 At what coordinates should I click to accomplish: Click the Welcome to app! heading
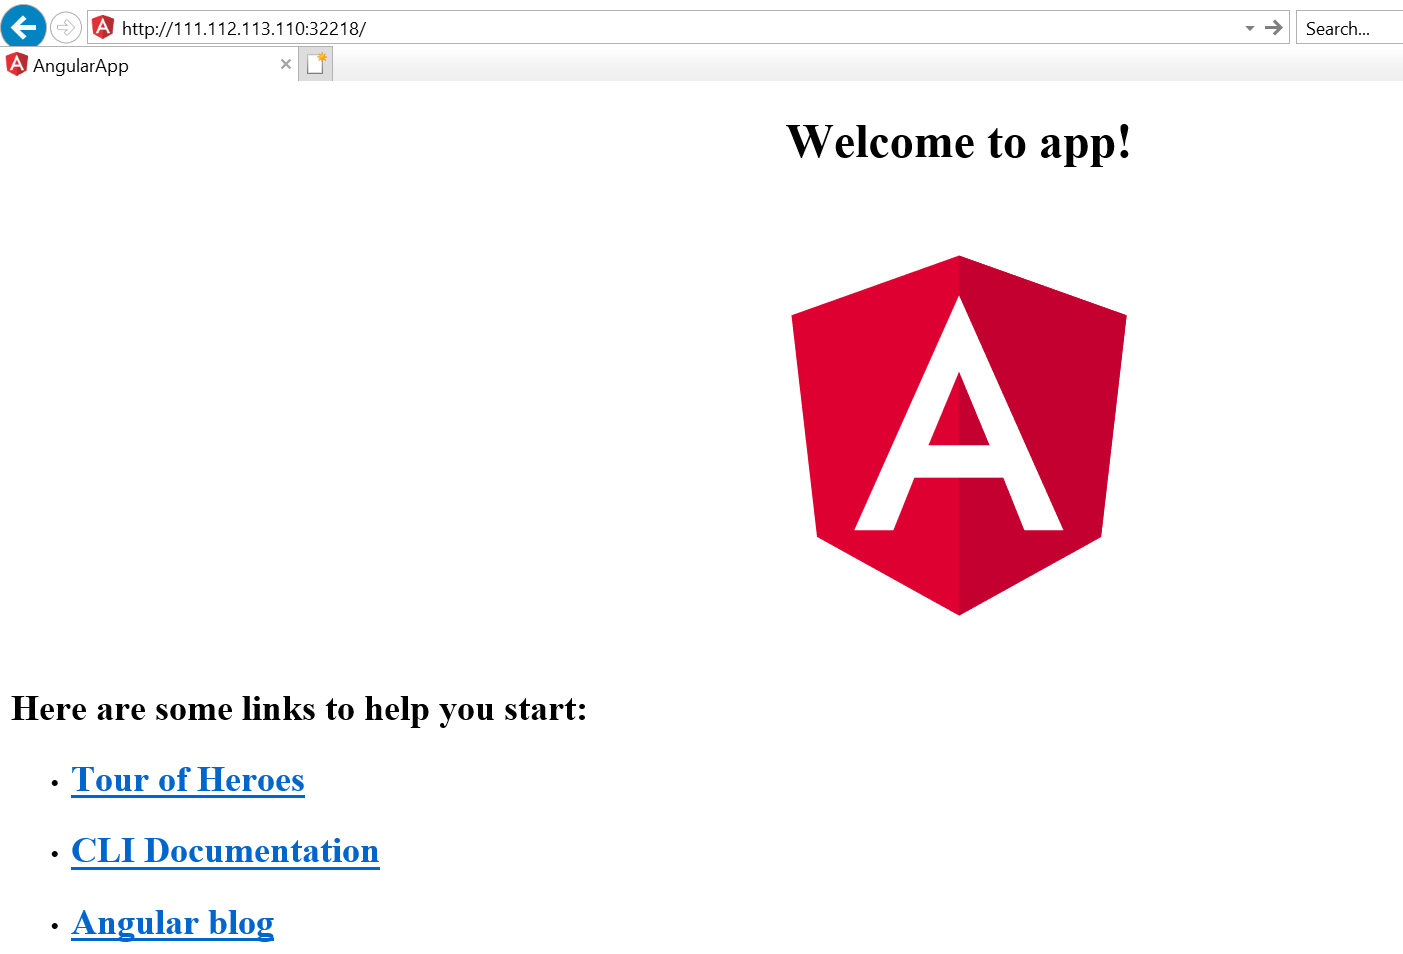959,142
